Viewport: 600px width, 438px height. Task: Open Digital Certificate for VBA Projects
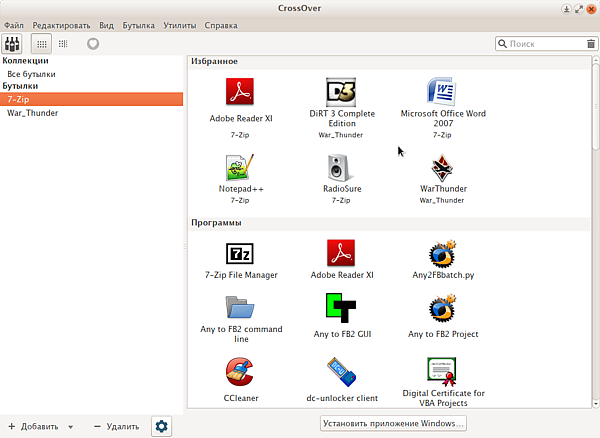442,371
